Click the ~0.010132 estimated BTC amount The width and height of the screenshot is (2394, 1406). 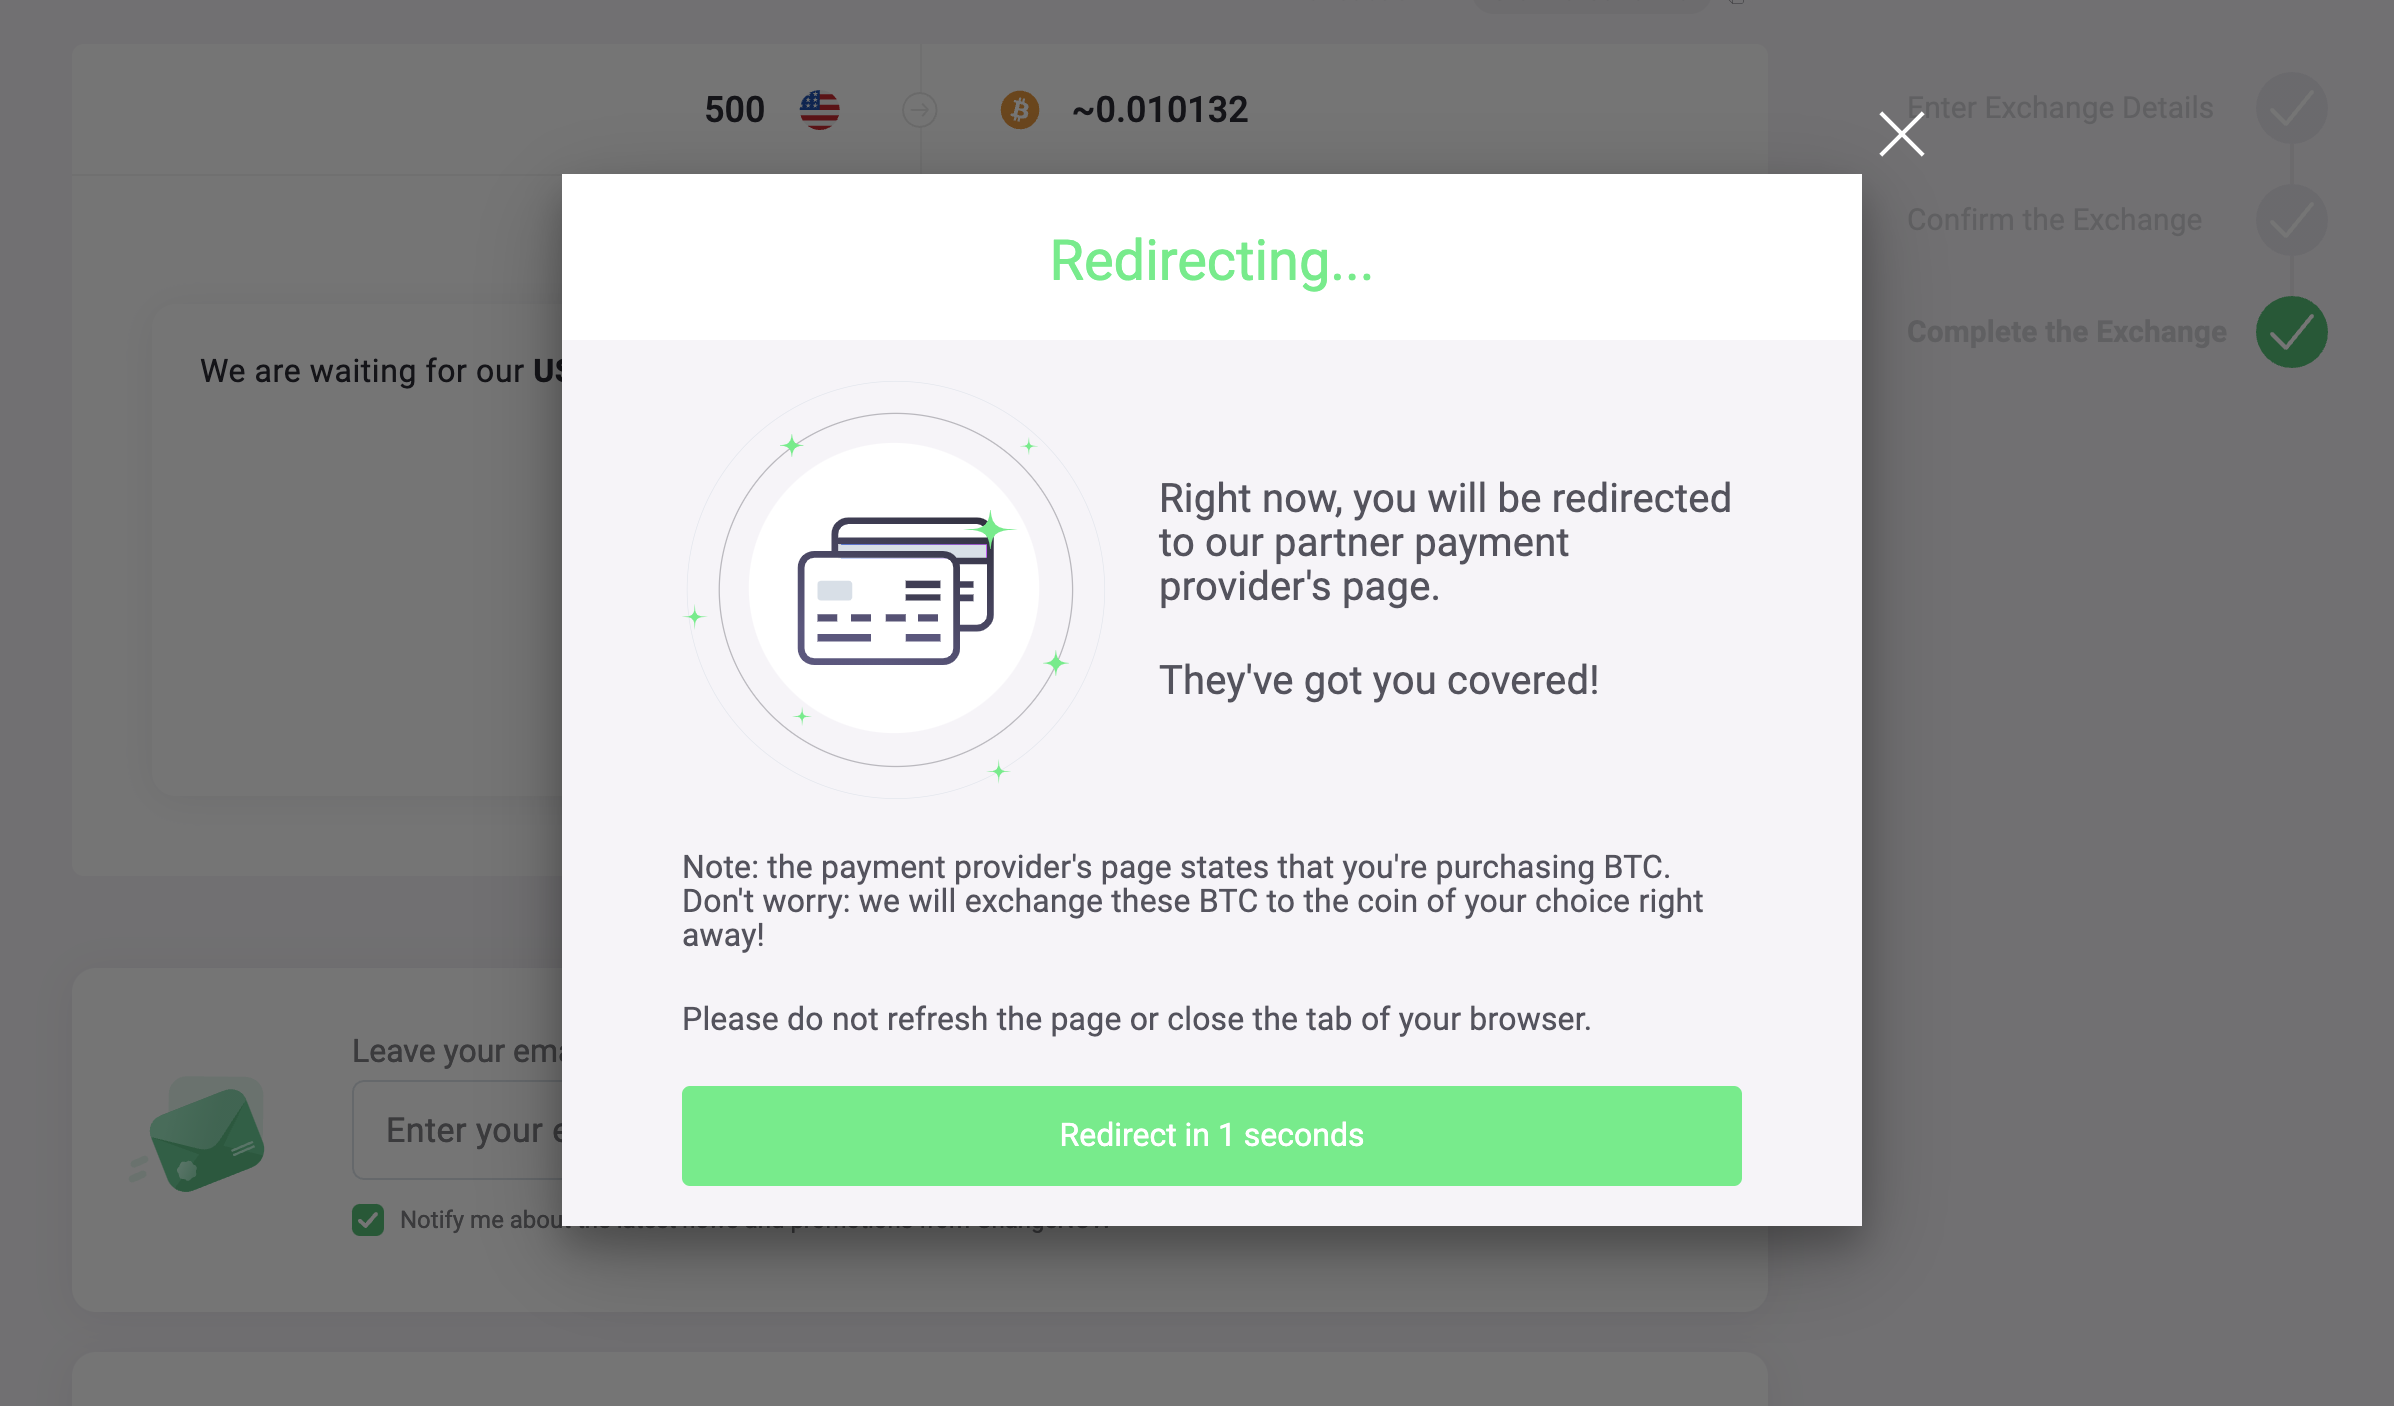click(x=1160, y=110)
